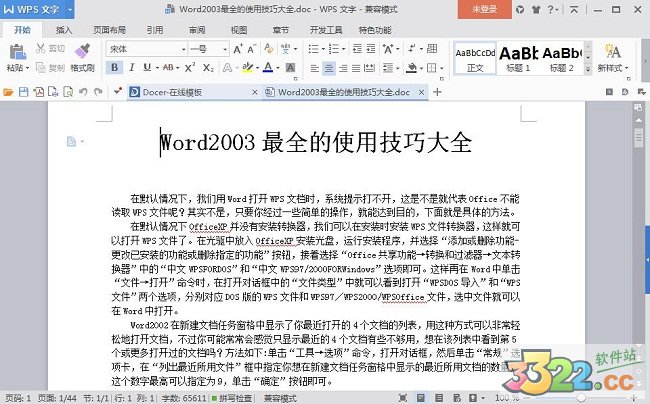Open folder icon in quick access bar

point(8,92)
